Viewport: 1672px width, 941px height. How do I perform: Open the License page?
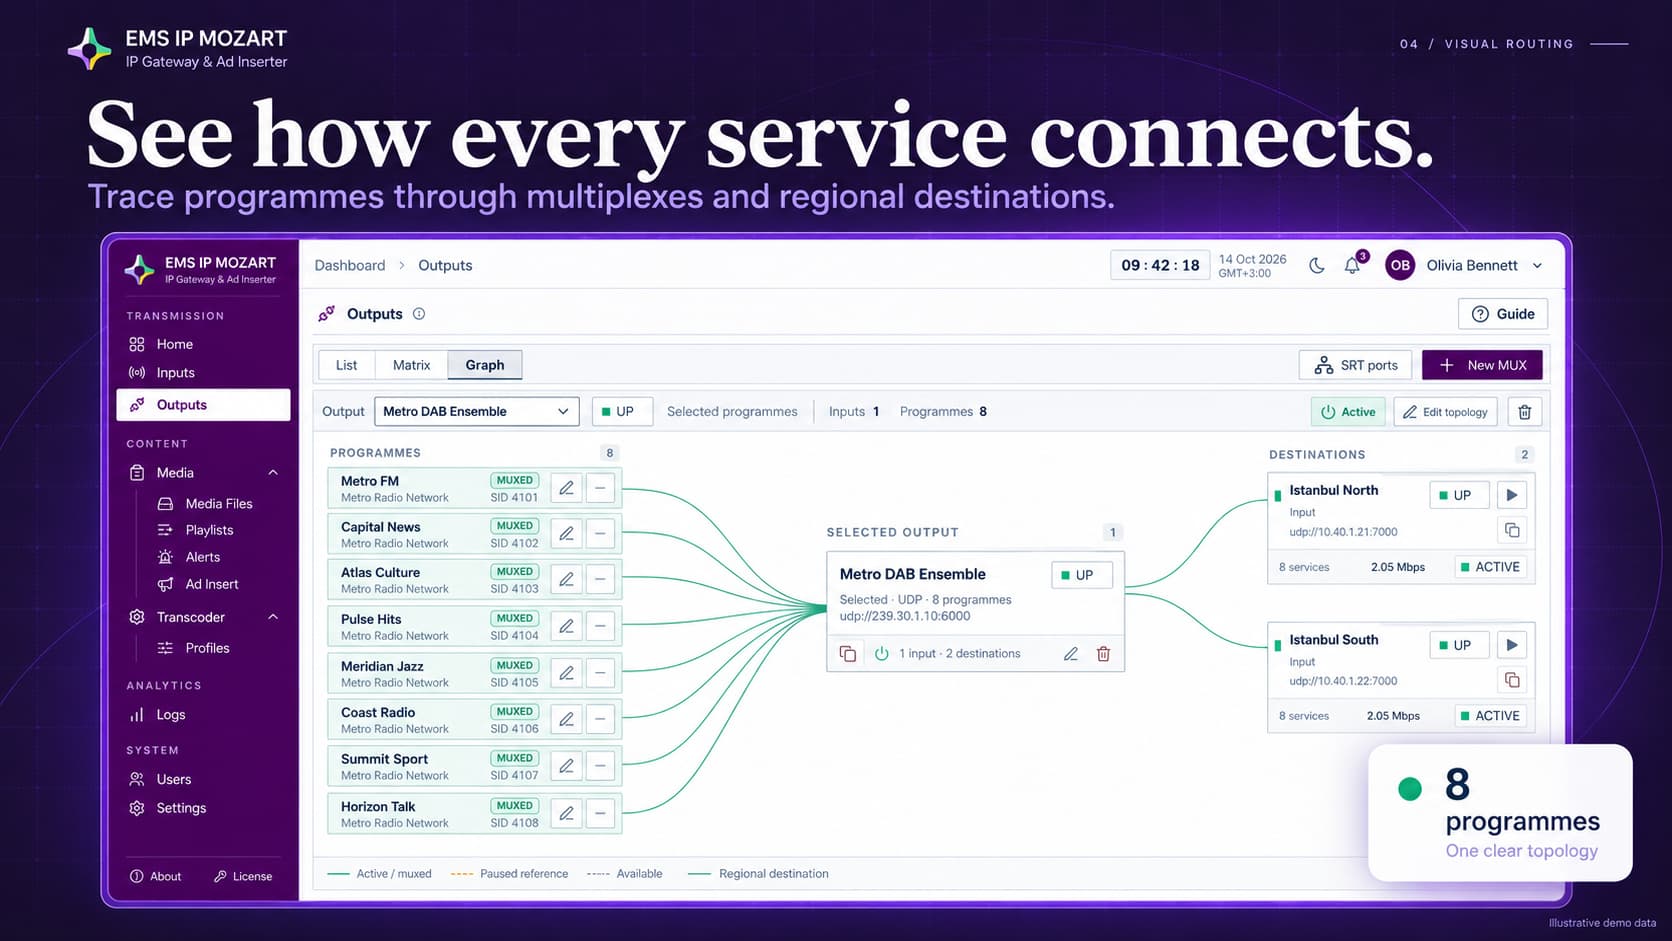coord(243,877)
